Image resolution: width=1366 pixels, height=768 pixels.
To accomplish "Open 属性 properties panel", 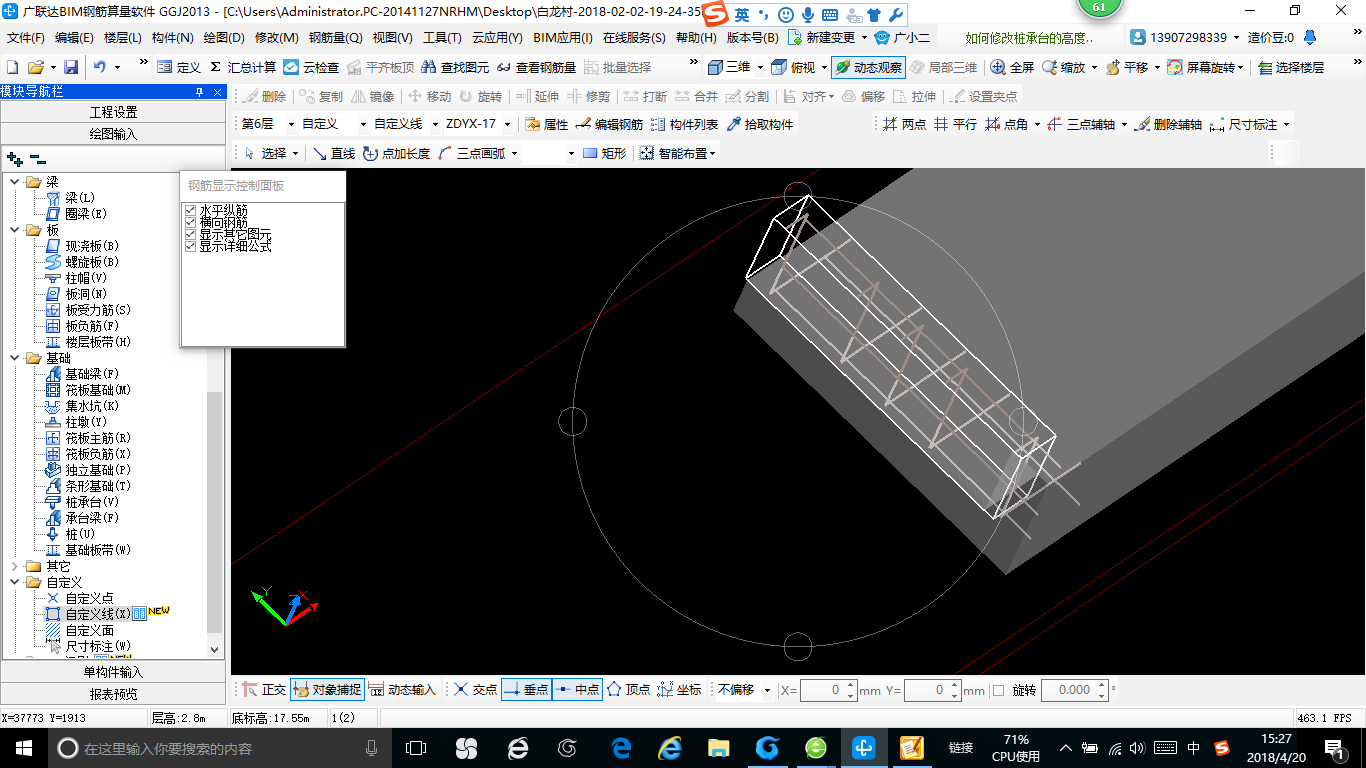I will (547, 124).
